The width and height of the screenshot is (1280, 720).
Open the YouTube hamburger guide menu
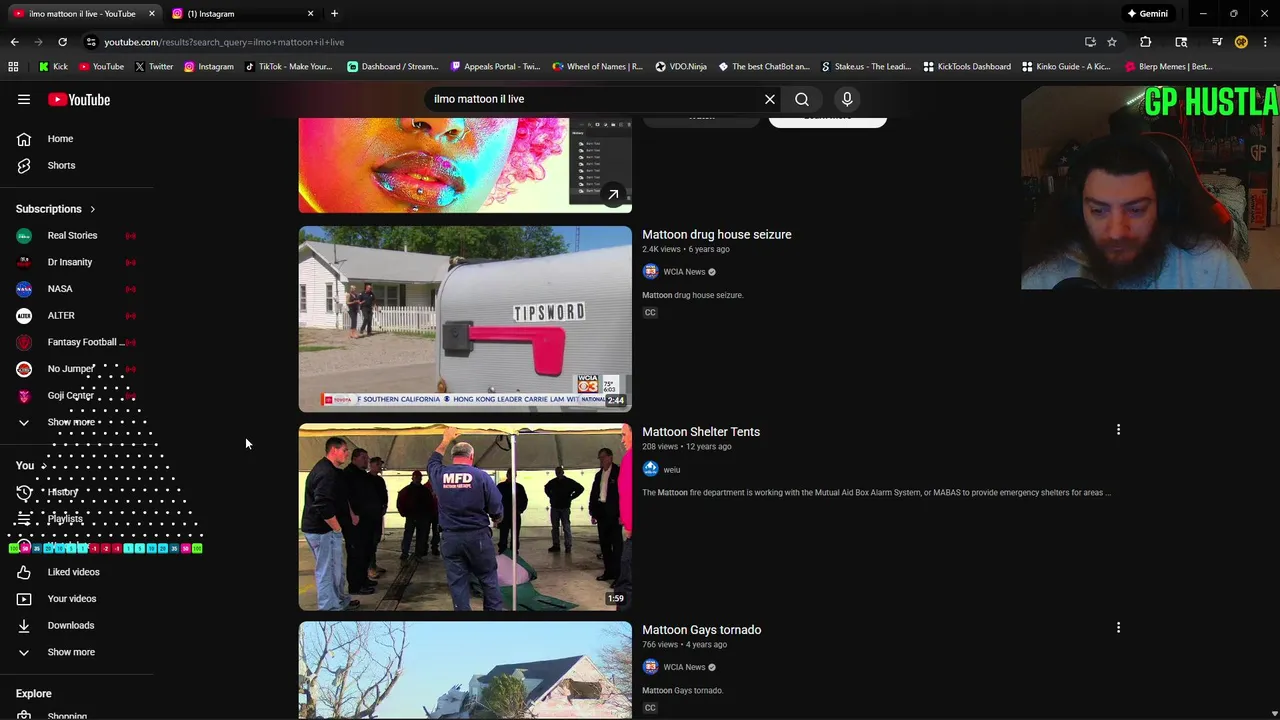tap(24, 99)
